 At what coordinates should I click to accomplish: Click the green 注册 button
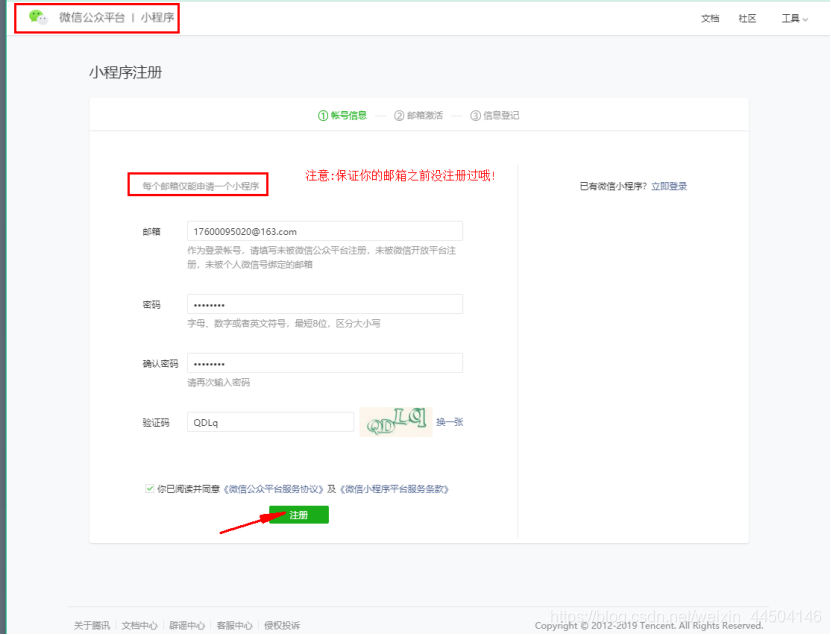tap(299, 515)
